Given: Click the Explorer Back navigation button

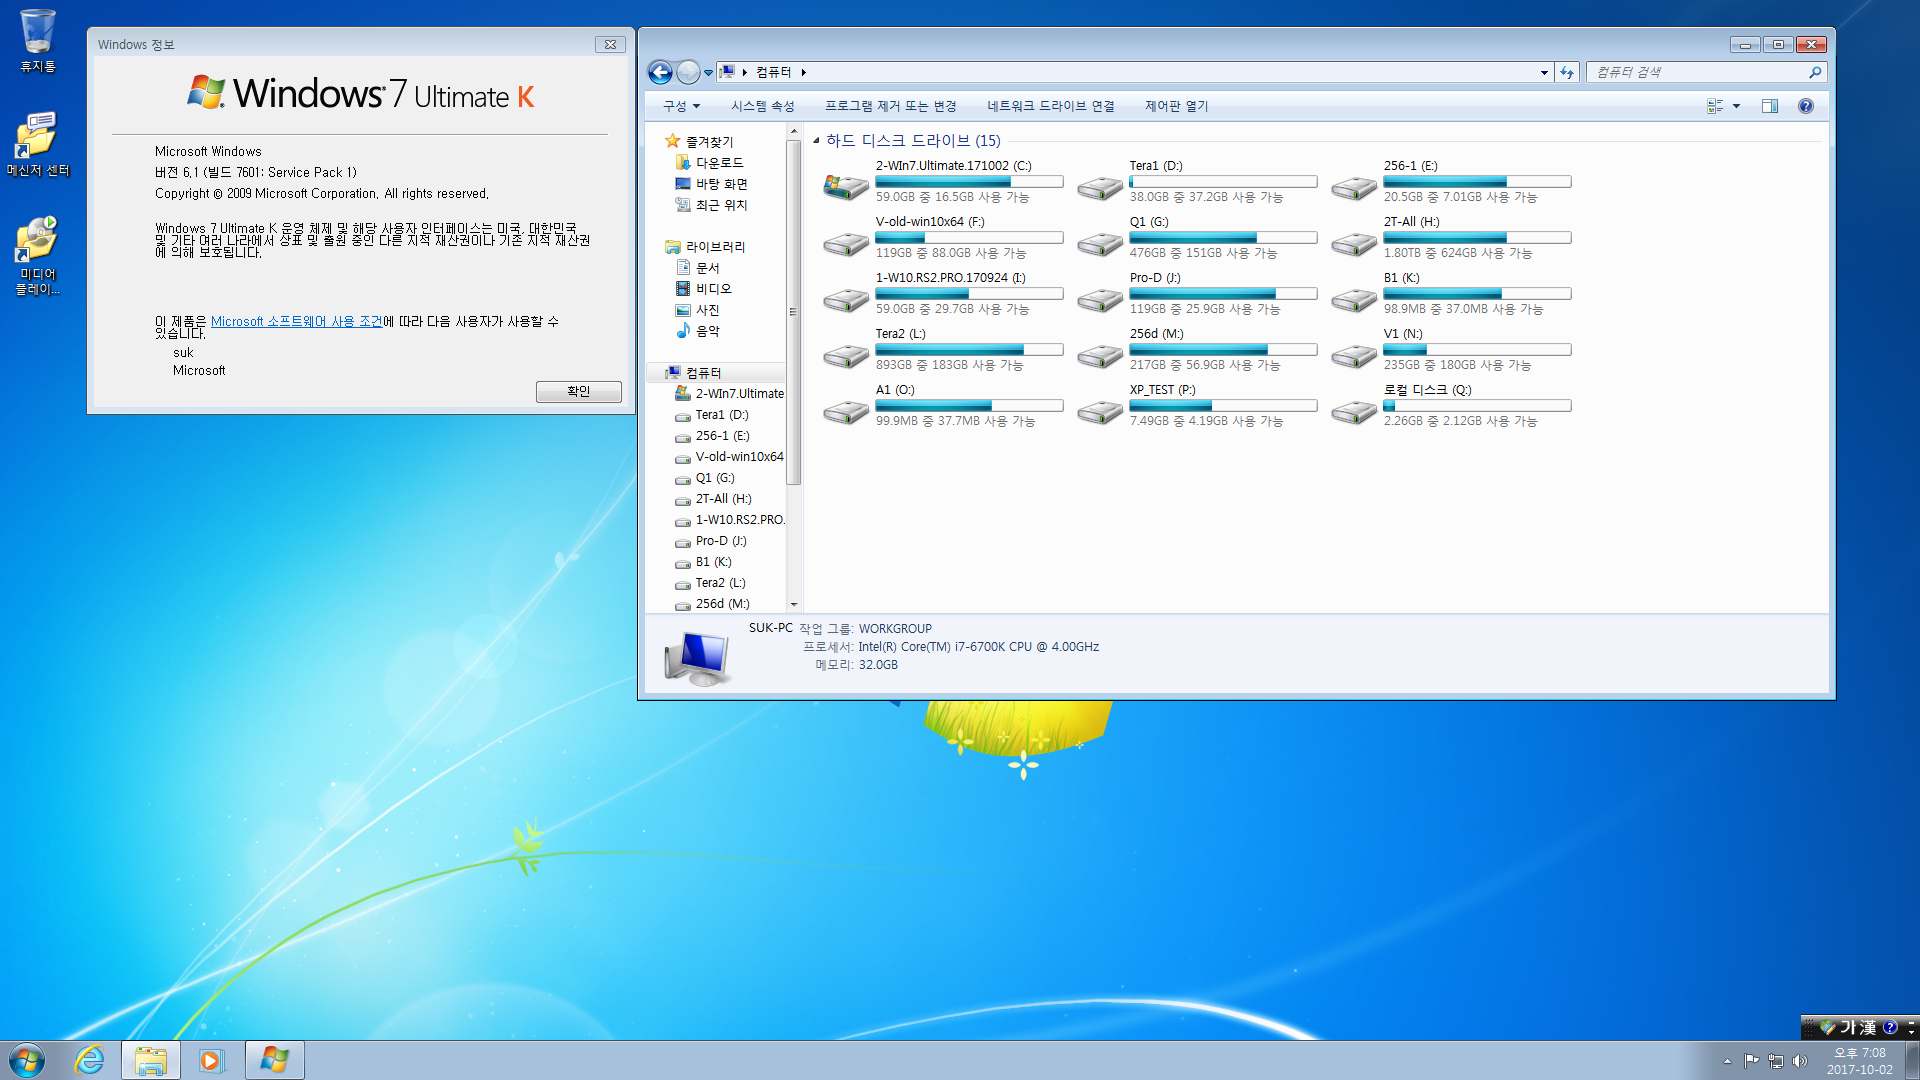Looking at the screenshot, I should (x=660, y=72).
